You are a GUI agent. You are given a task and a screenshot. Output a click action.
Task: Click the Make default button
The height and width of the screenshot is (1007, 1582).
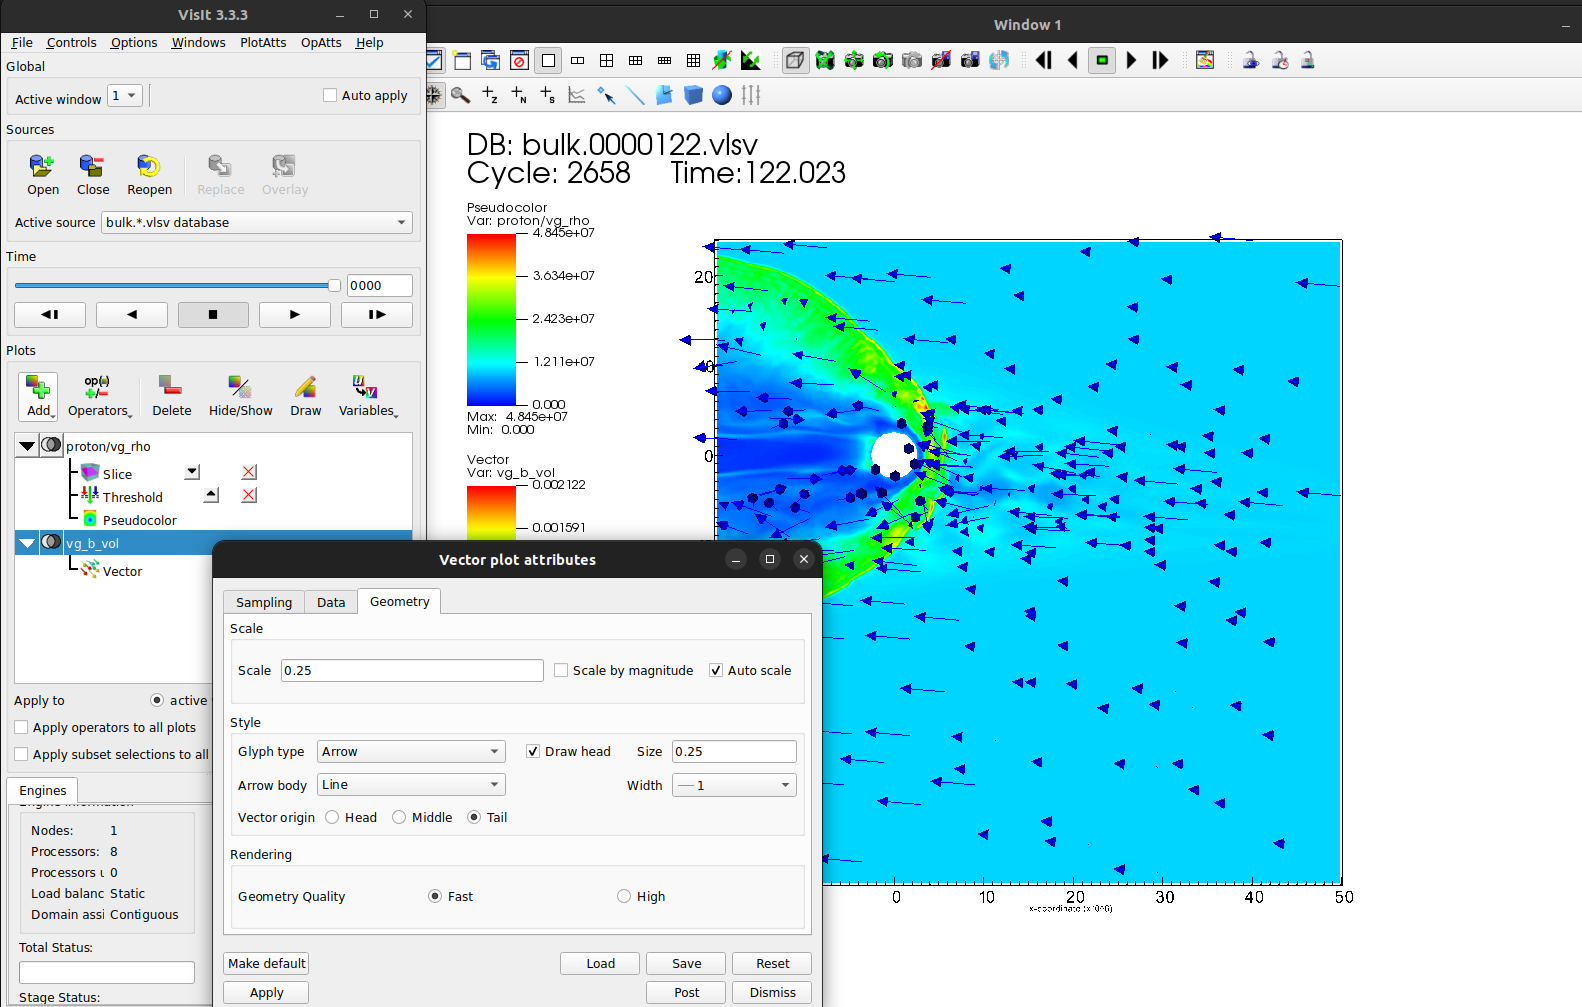pyautogui.click(x=266, y=964)
